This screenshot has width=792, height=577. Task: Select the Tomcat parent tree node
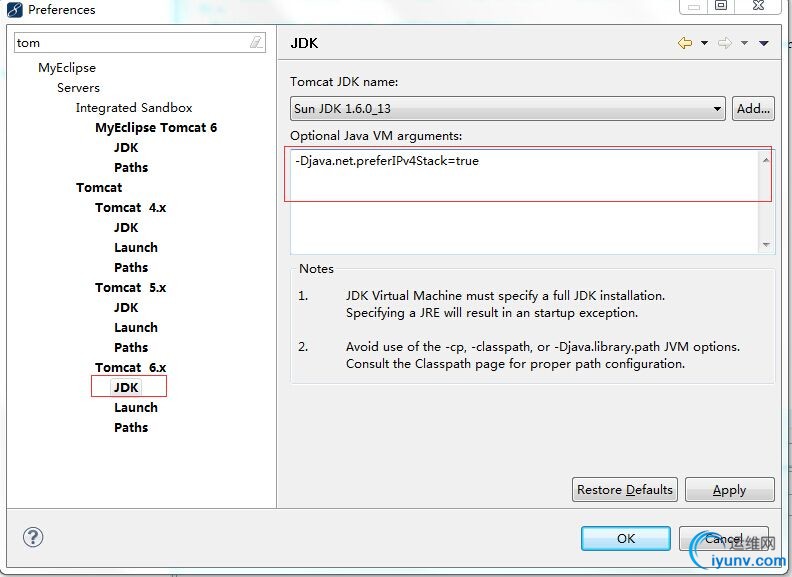click(x=99, y=187)
